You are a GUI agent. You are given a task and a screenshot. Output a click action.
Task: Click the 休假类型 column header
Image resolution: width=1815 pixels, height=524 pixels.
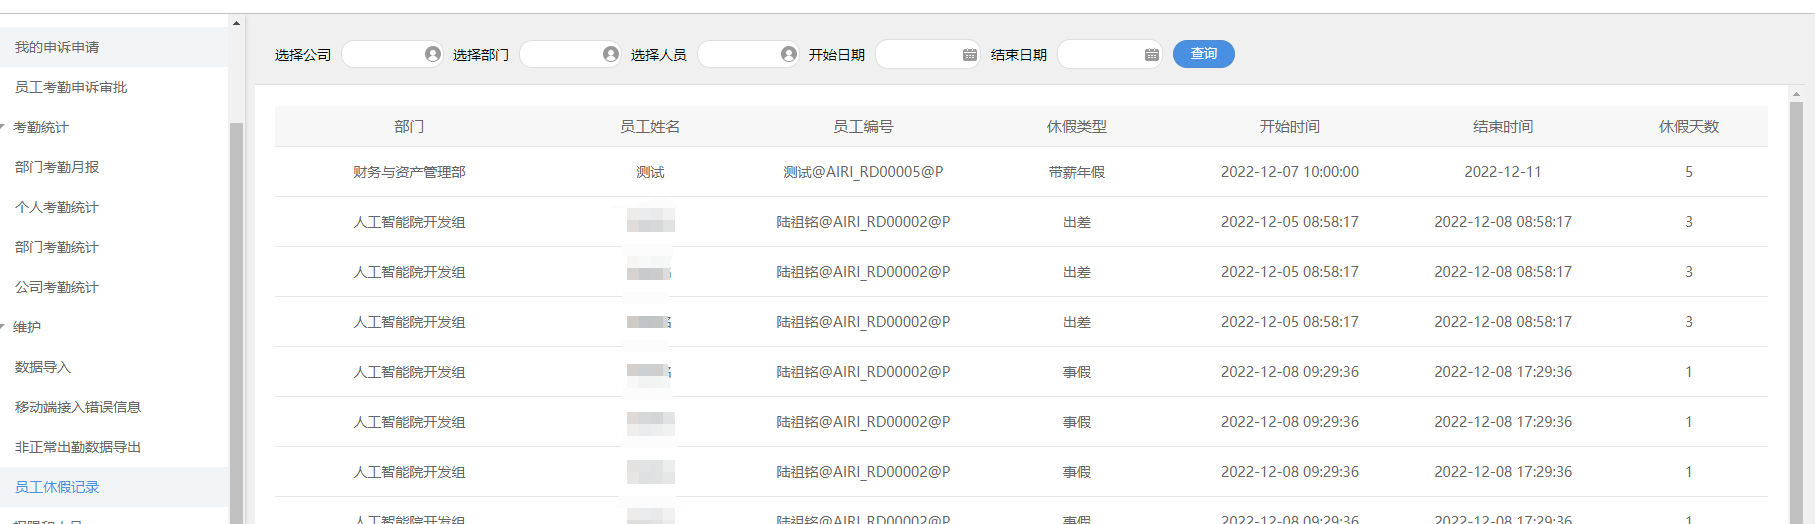click(1077, 127)
